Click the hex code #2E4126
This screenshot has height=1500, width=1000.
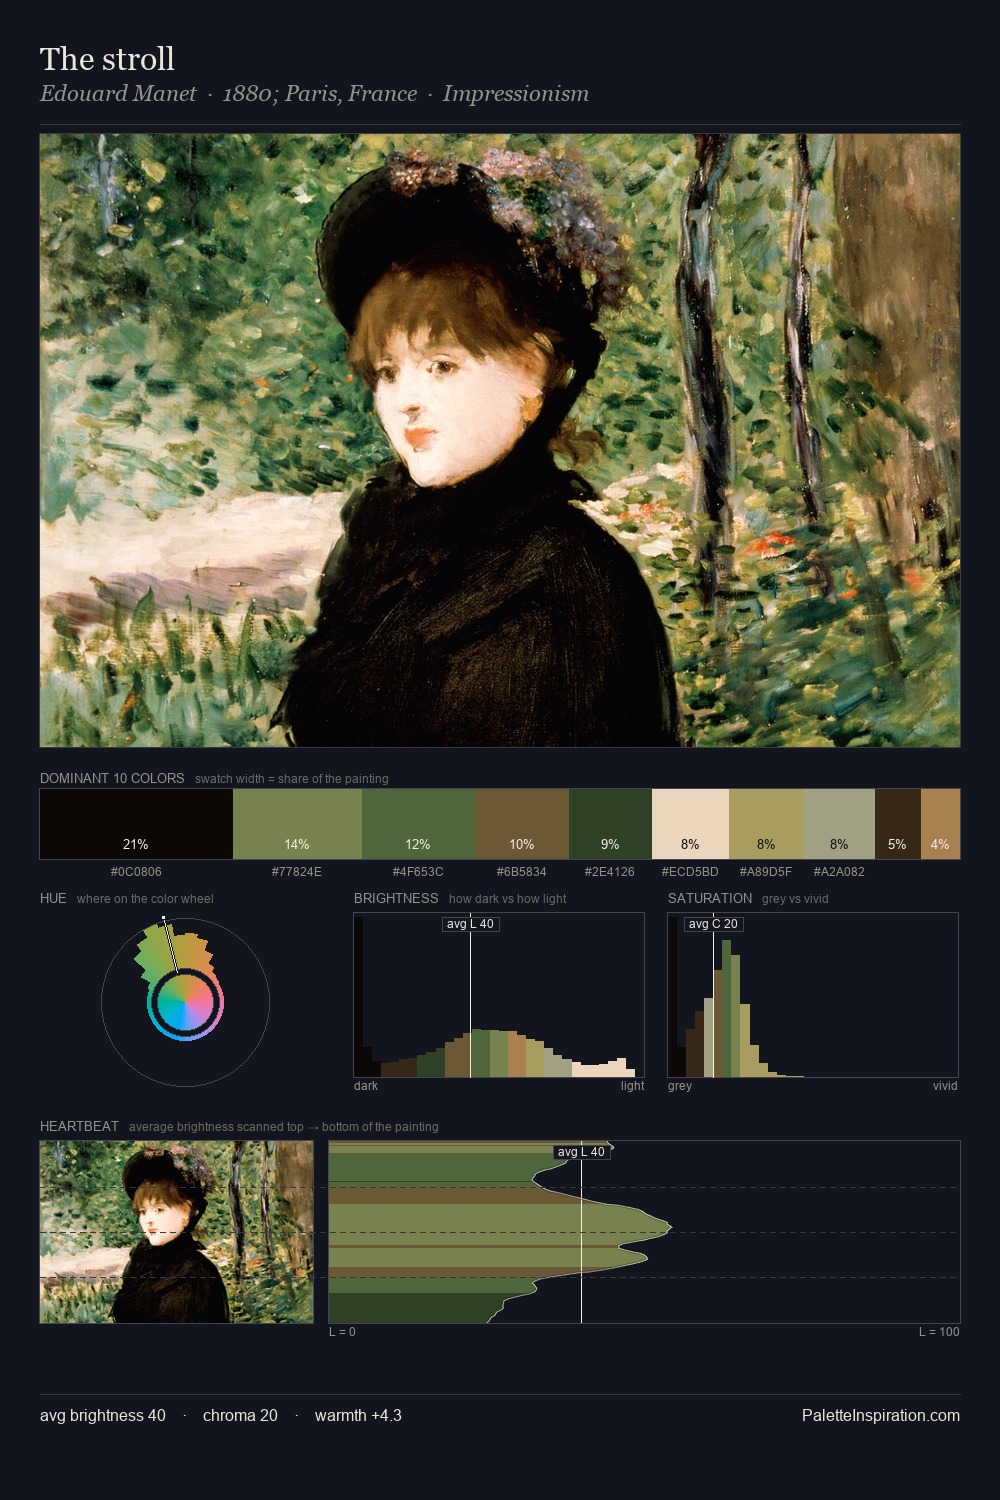point(610,872)
